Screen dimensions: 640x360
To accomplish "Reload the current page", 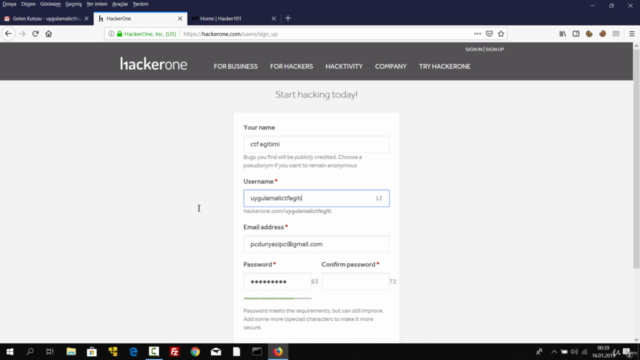I will tap(36, 34).
